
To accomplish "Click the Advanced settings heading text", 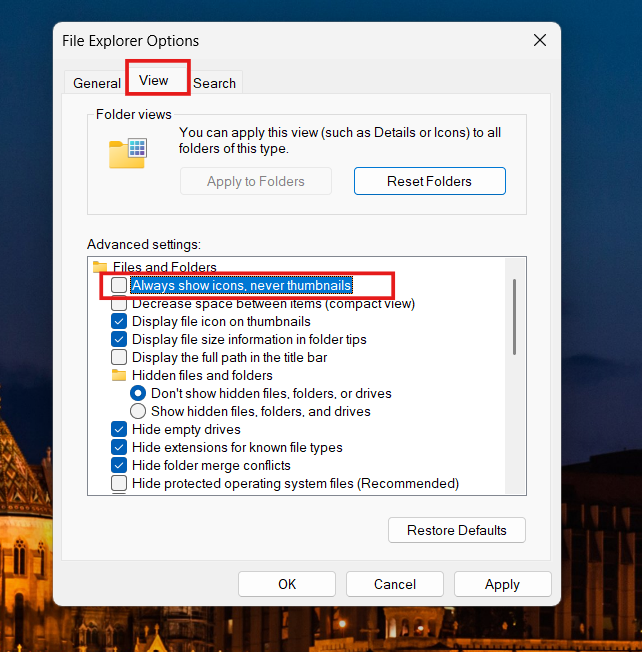I will [x=144, y=244].
